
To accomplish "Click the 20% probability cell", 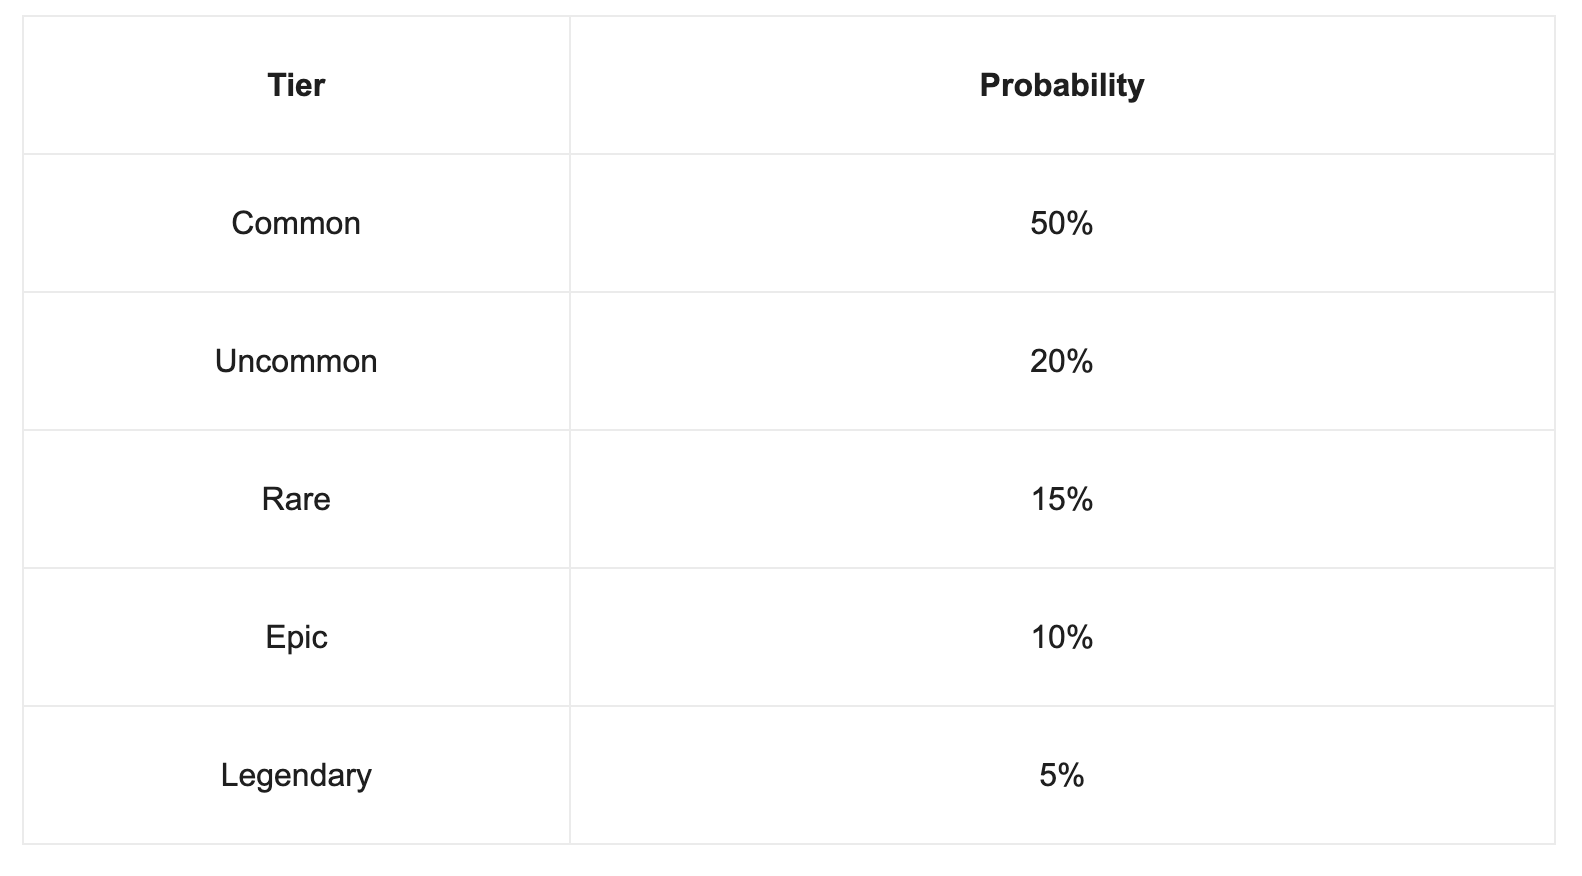I will coord(1061,361).
